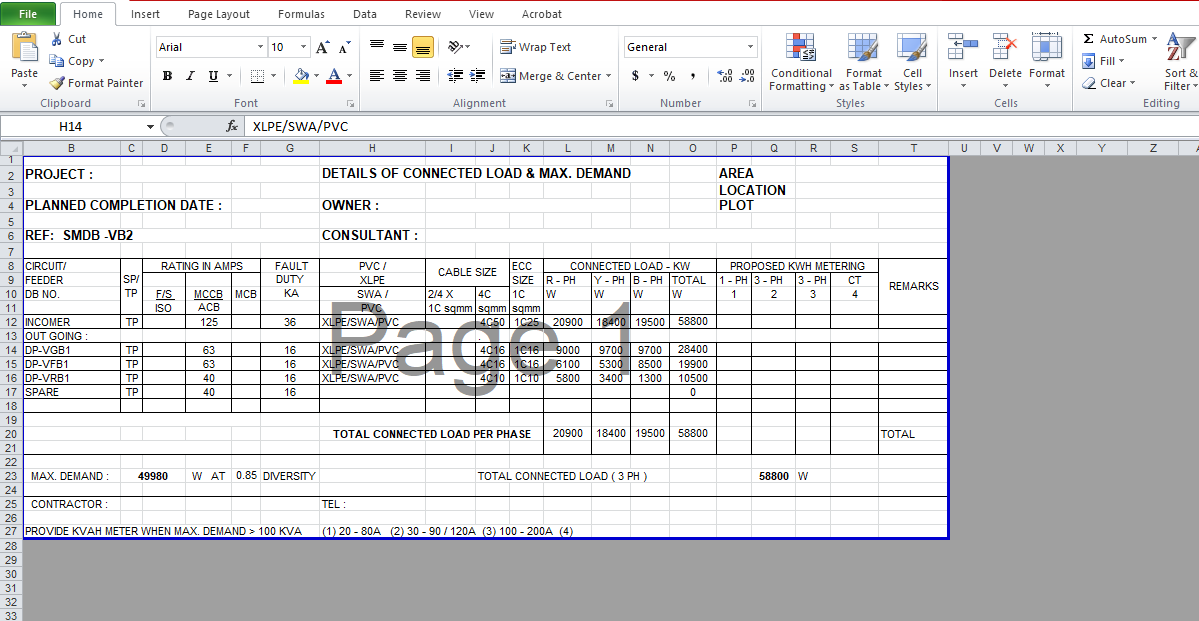
Task: Toggle bold formatting
Action: [167, 76]
